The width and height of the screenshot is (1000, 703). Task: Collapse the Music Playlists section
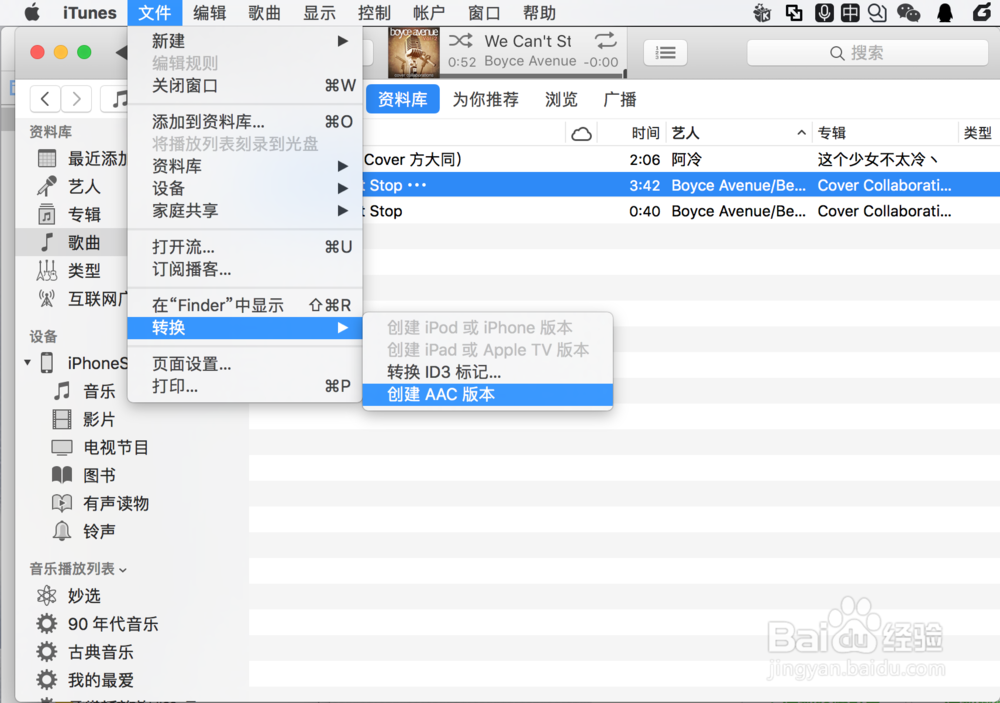click(x=123, y=570)
